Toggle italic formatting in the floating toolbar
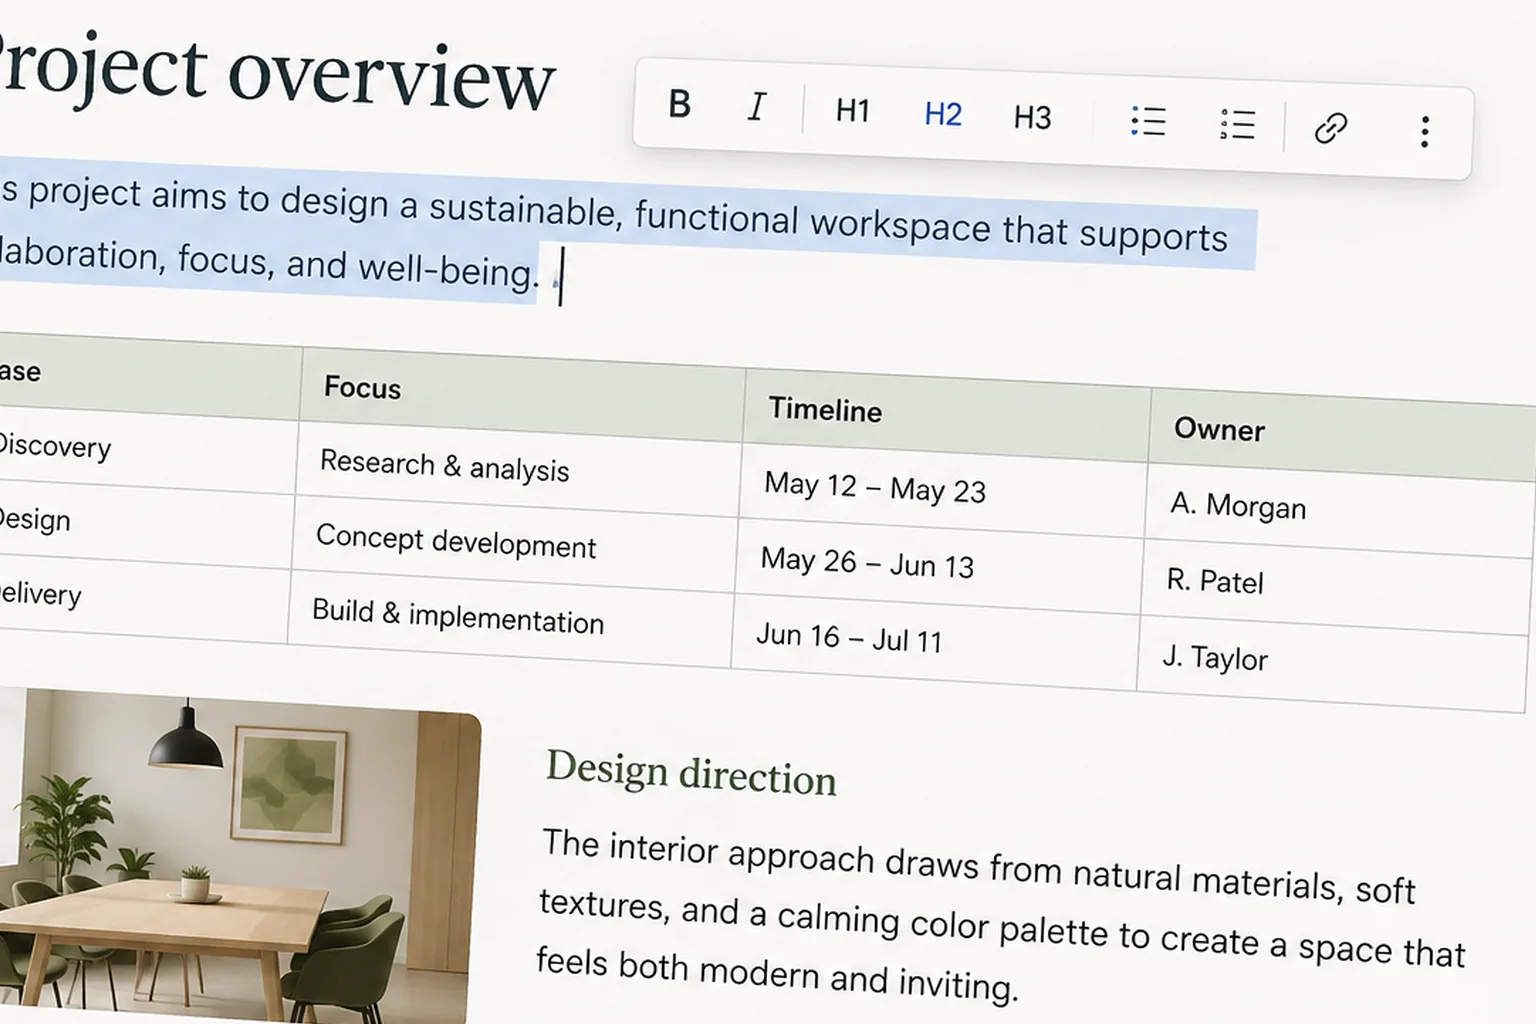The height and width of the screenshot is (1024, 1536). (x=757, y=106)
